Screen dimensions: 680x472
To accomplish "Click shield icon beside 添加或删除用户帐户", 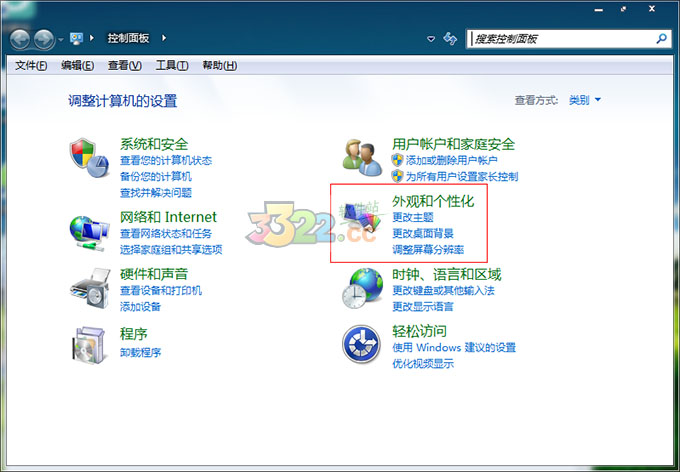I will 397,161.
